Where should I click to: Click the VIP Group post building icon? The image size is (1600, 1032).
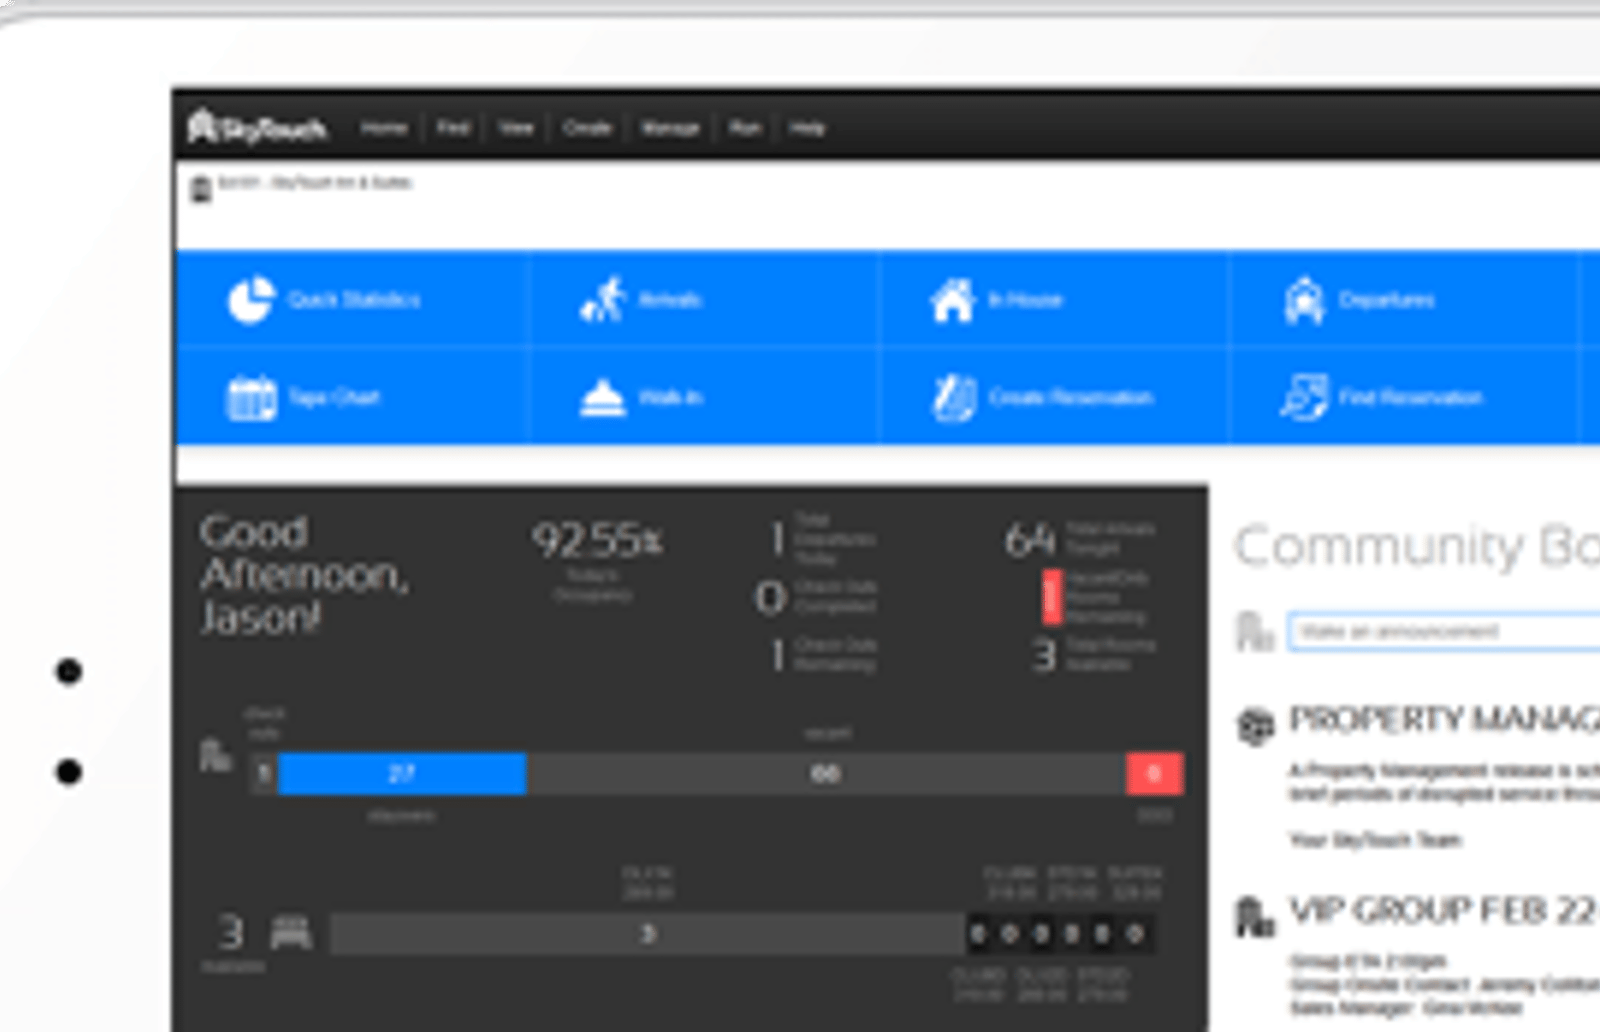1254,915
